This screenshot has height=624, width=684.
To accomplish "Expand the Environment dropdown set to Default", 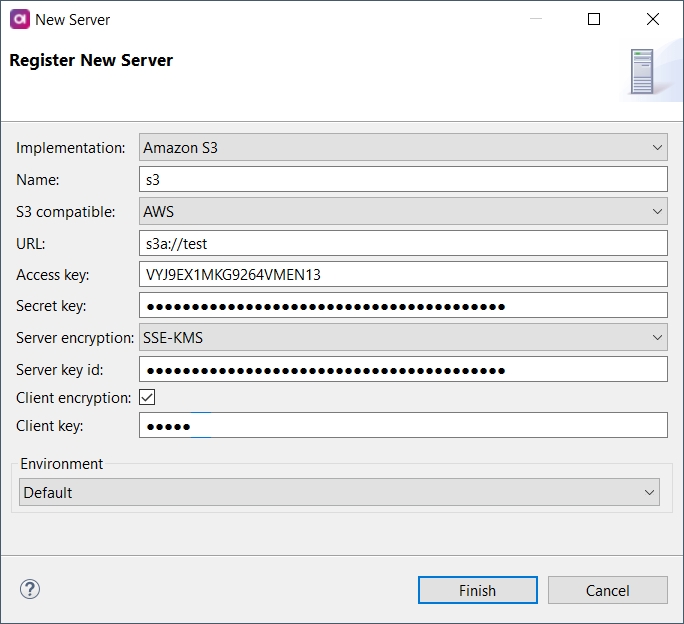I will click(x=339, y=492).
